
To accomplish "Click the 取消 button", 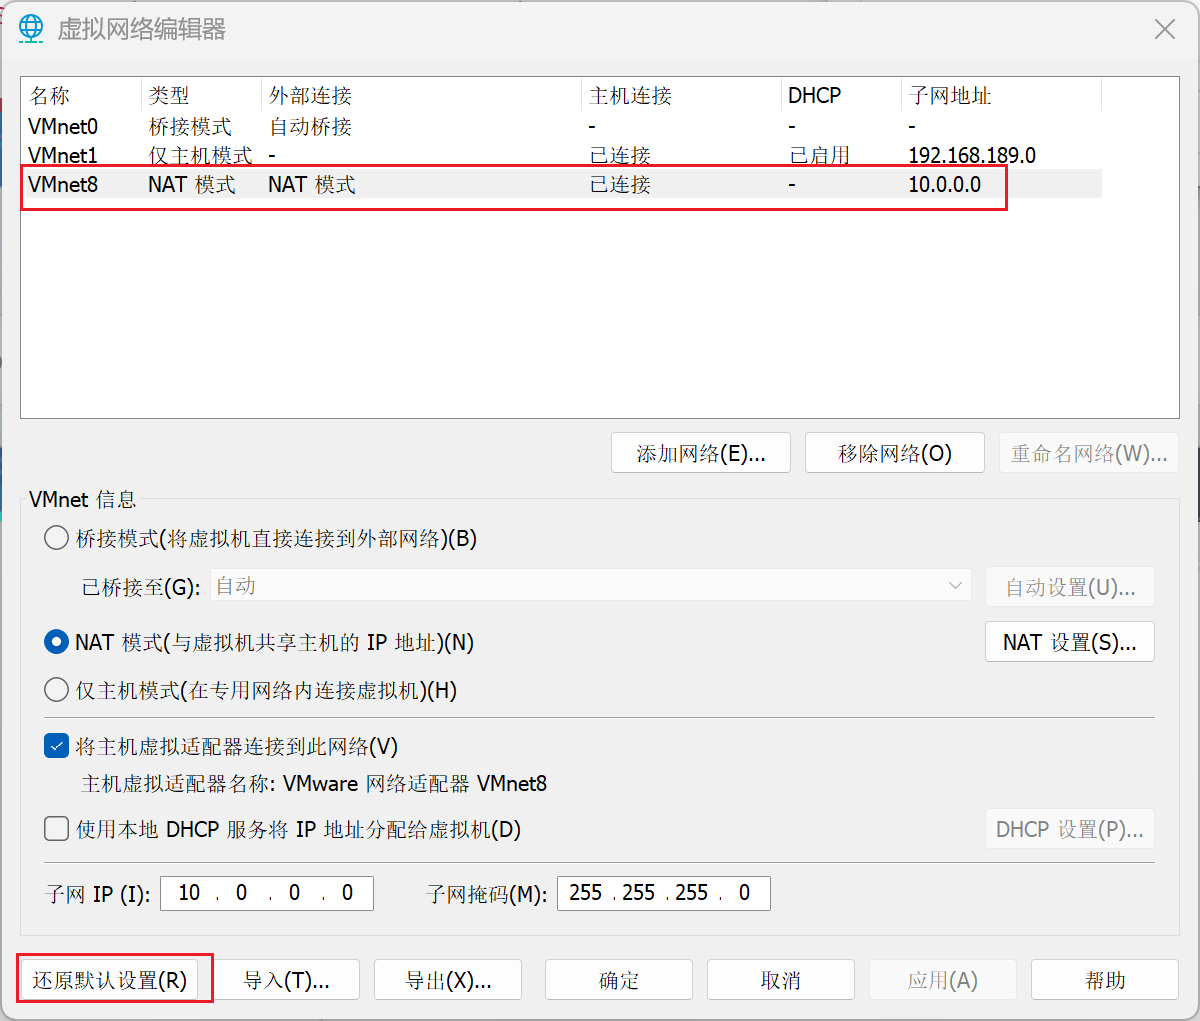I will point(781,980).
